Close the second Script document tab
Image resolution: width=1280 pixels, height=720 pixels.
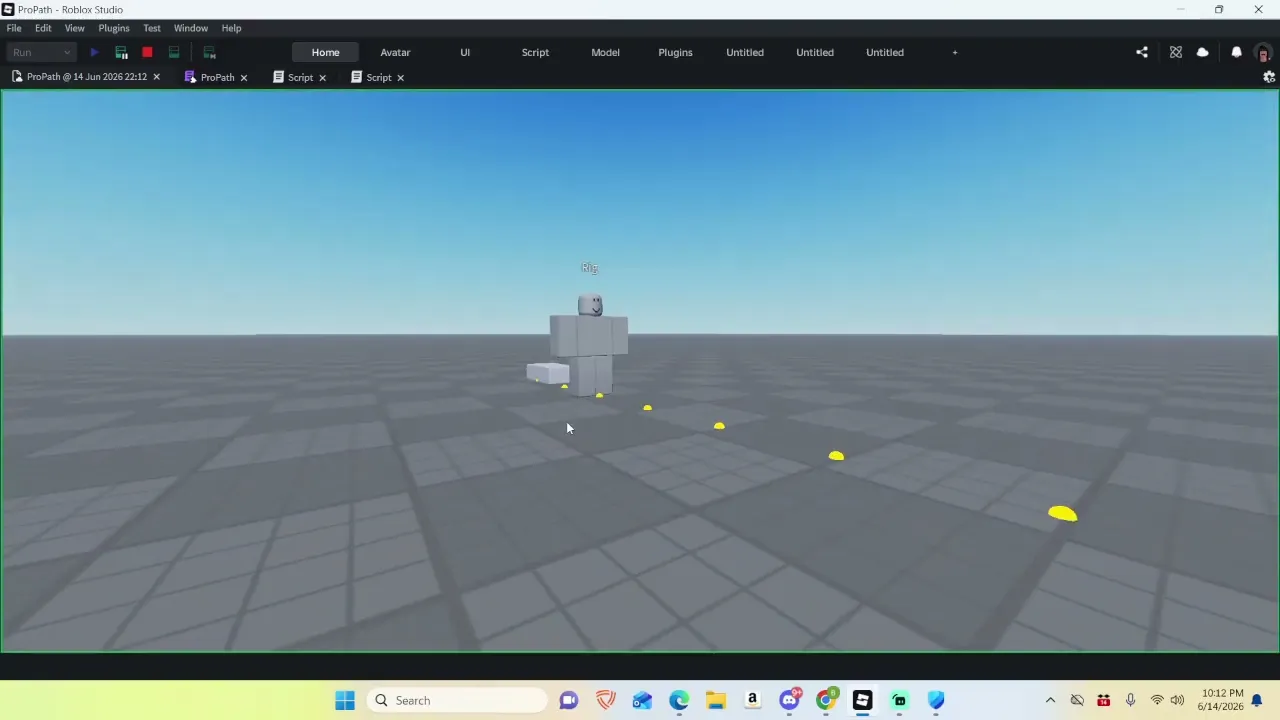pyautogui.click(x=400, y=77)
